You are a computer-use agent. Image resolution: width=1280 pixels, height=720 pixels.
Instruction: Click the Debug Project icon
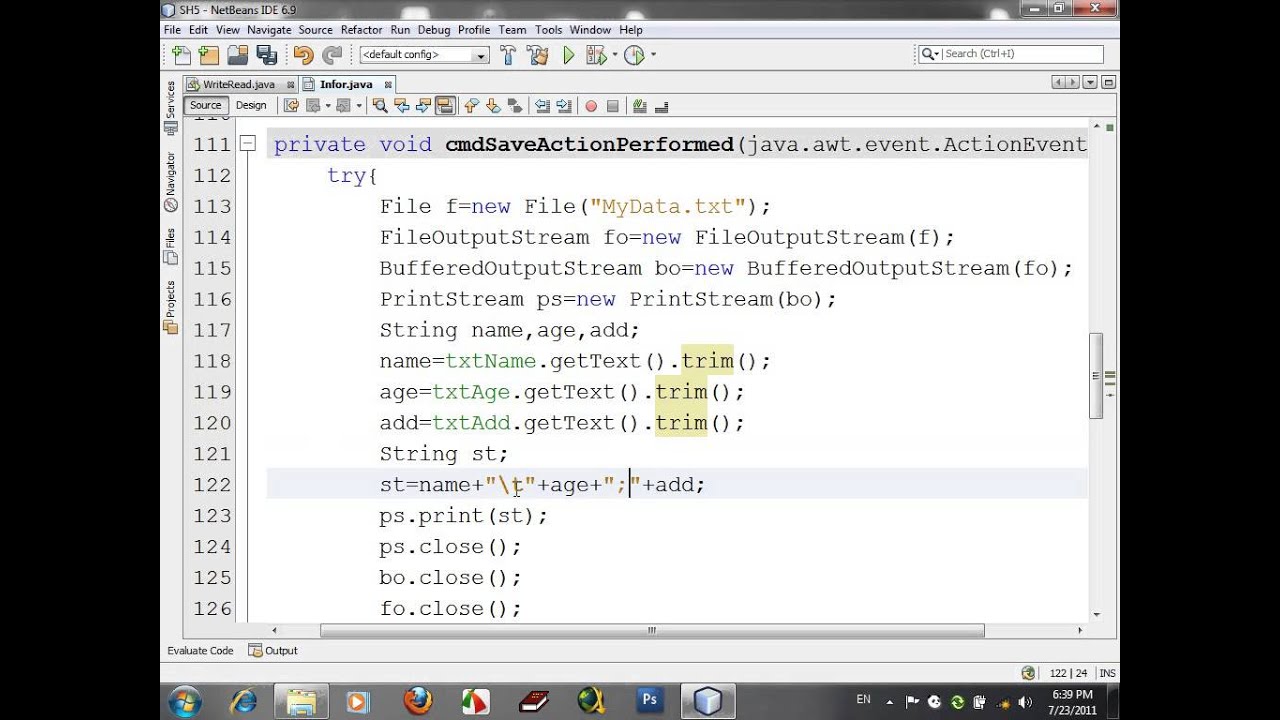(x=598, y=55)
